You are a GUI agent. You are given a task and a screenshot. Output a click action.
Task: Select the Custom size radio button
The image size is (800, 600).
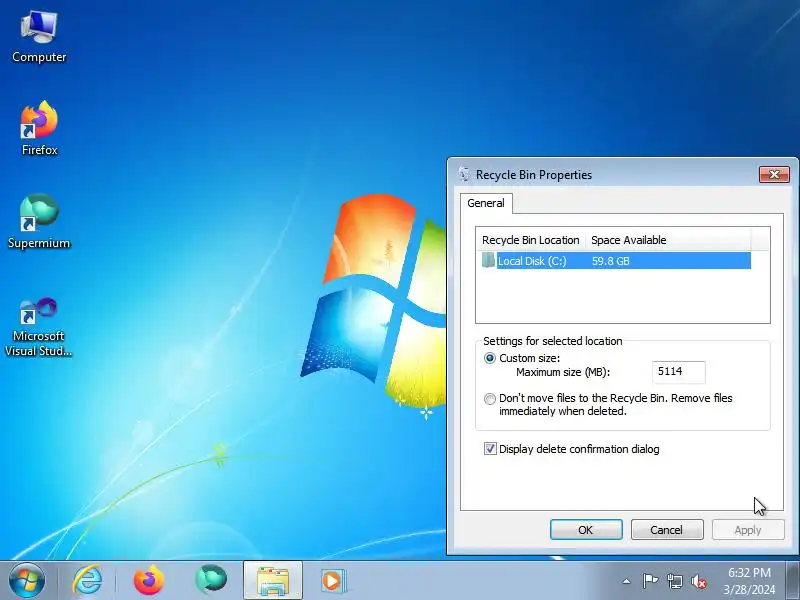pos(490,358)
